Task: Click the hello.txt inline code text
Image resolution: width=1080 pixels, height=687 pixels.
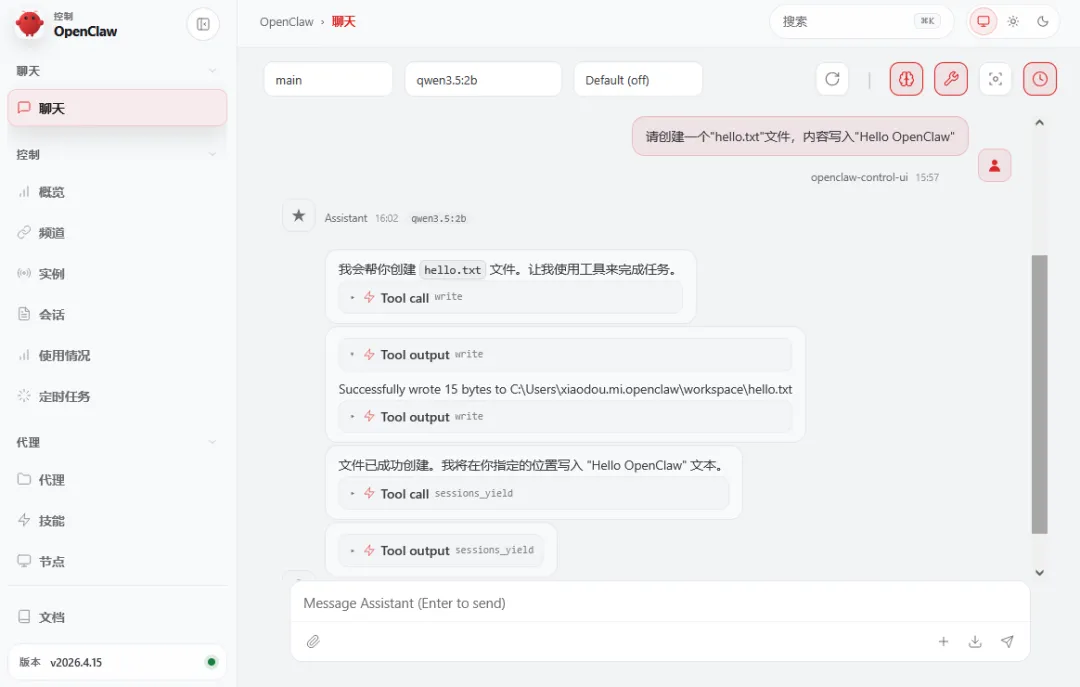Action: tap(453, 270)
